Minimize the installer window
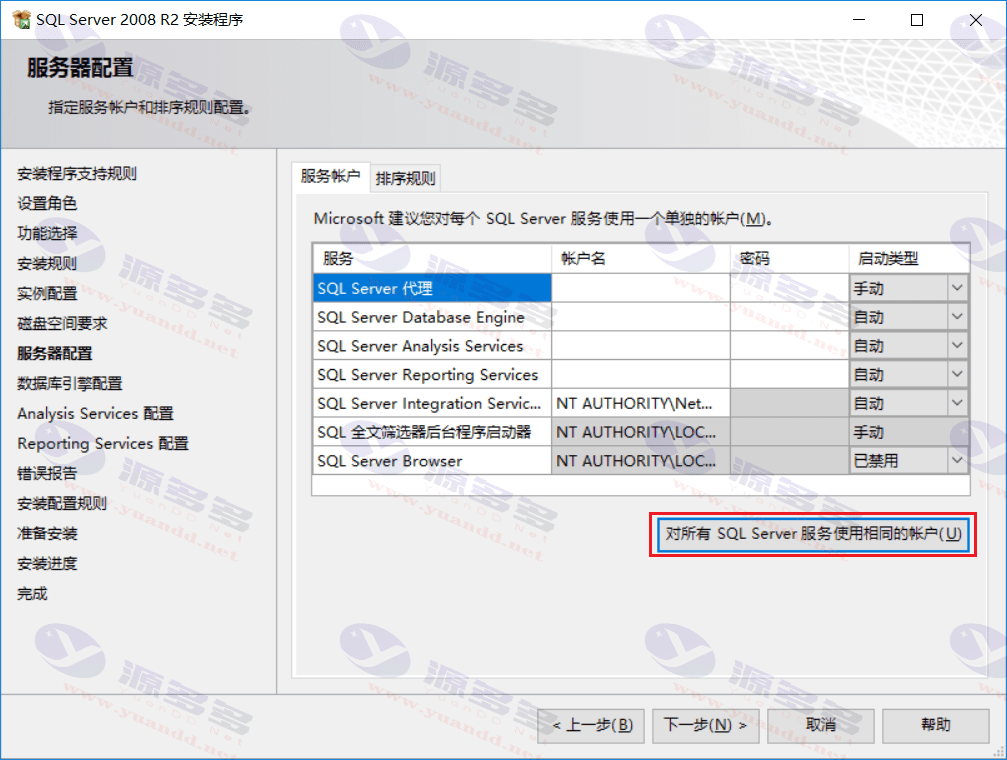This screenshot has height=760, width=1007. 859,20
